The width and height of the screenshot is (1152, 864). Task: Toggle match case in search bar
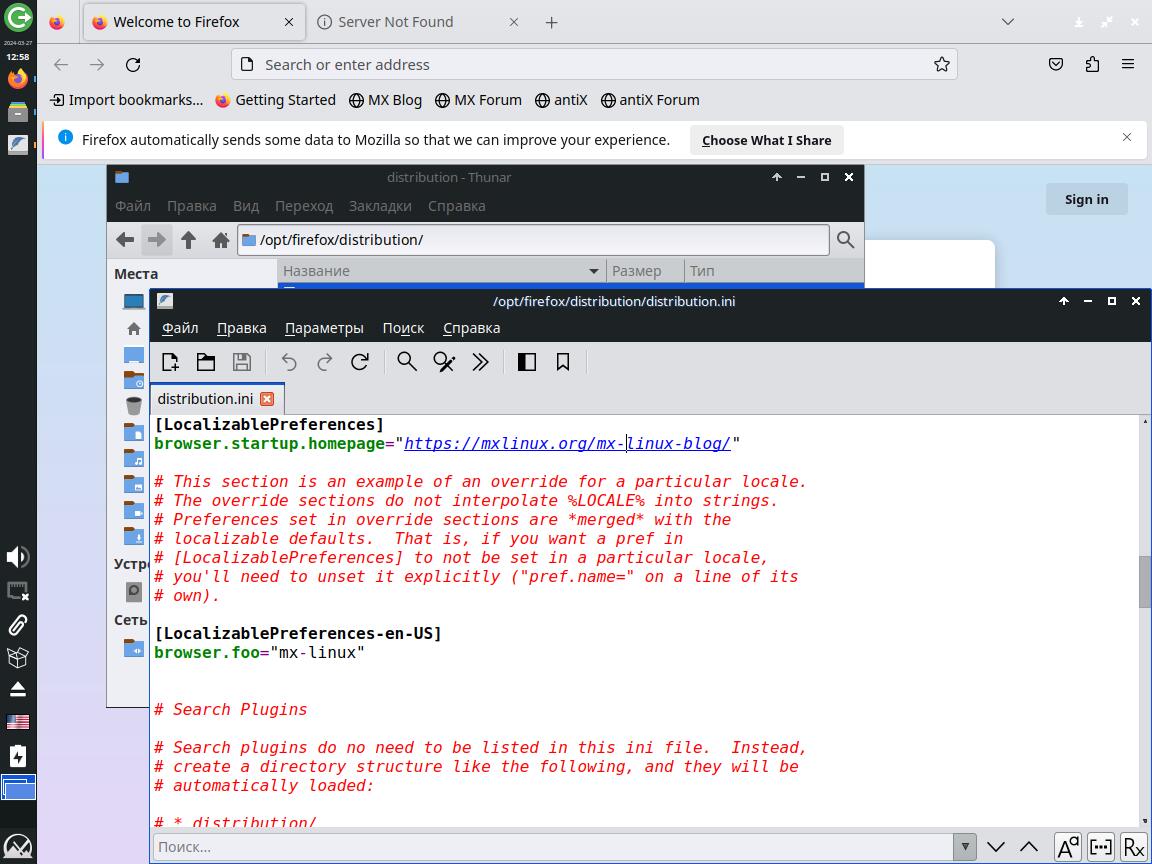pyautogui.click(x=1067, y=847)
